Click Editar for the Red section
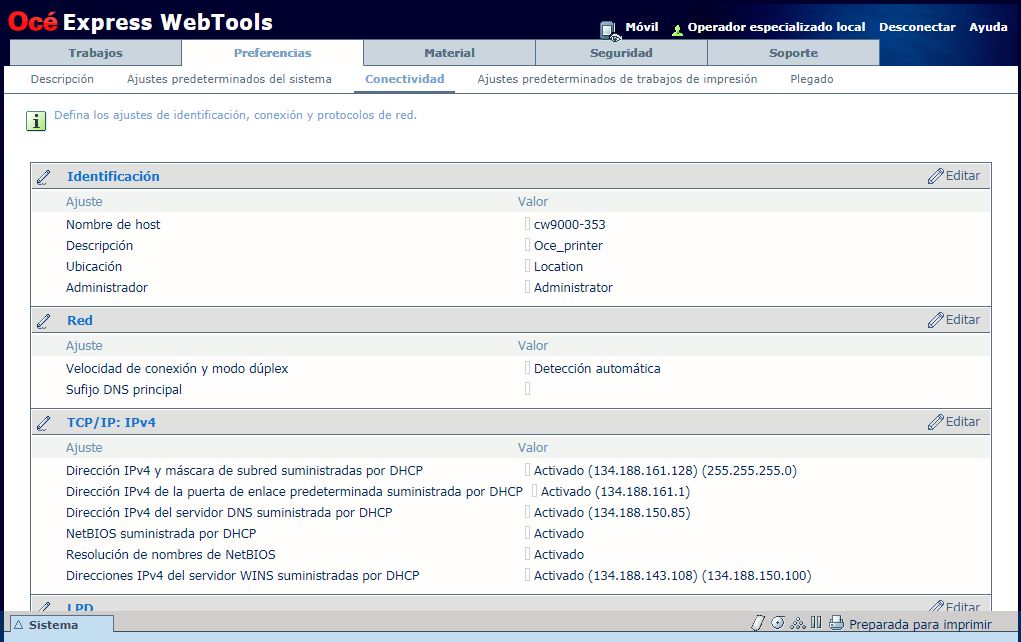Viewport: 1021px width, 642px height. [x=954, y=320]
